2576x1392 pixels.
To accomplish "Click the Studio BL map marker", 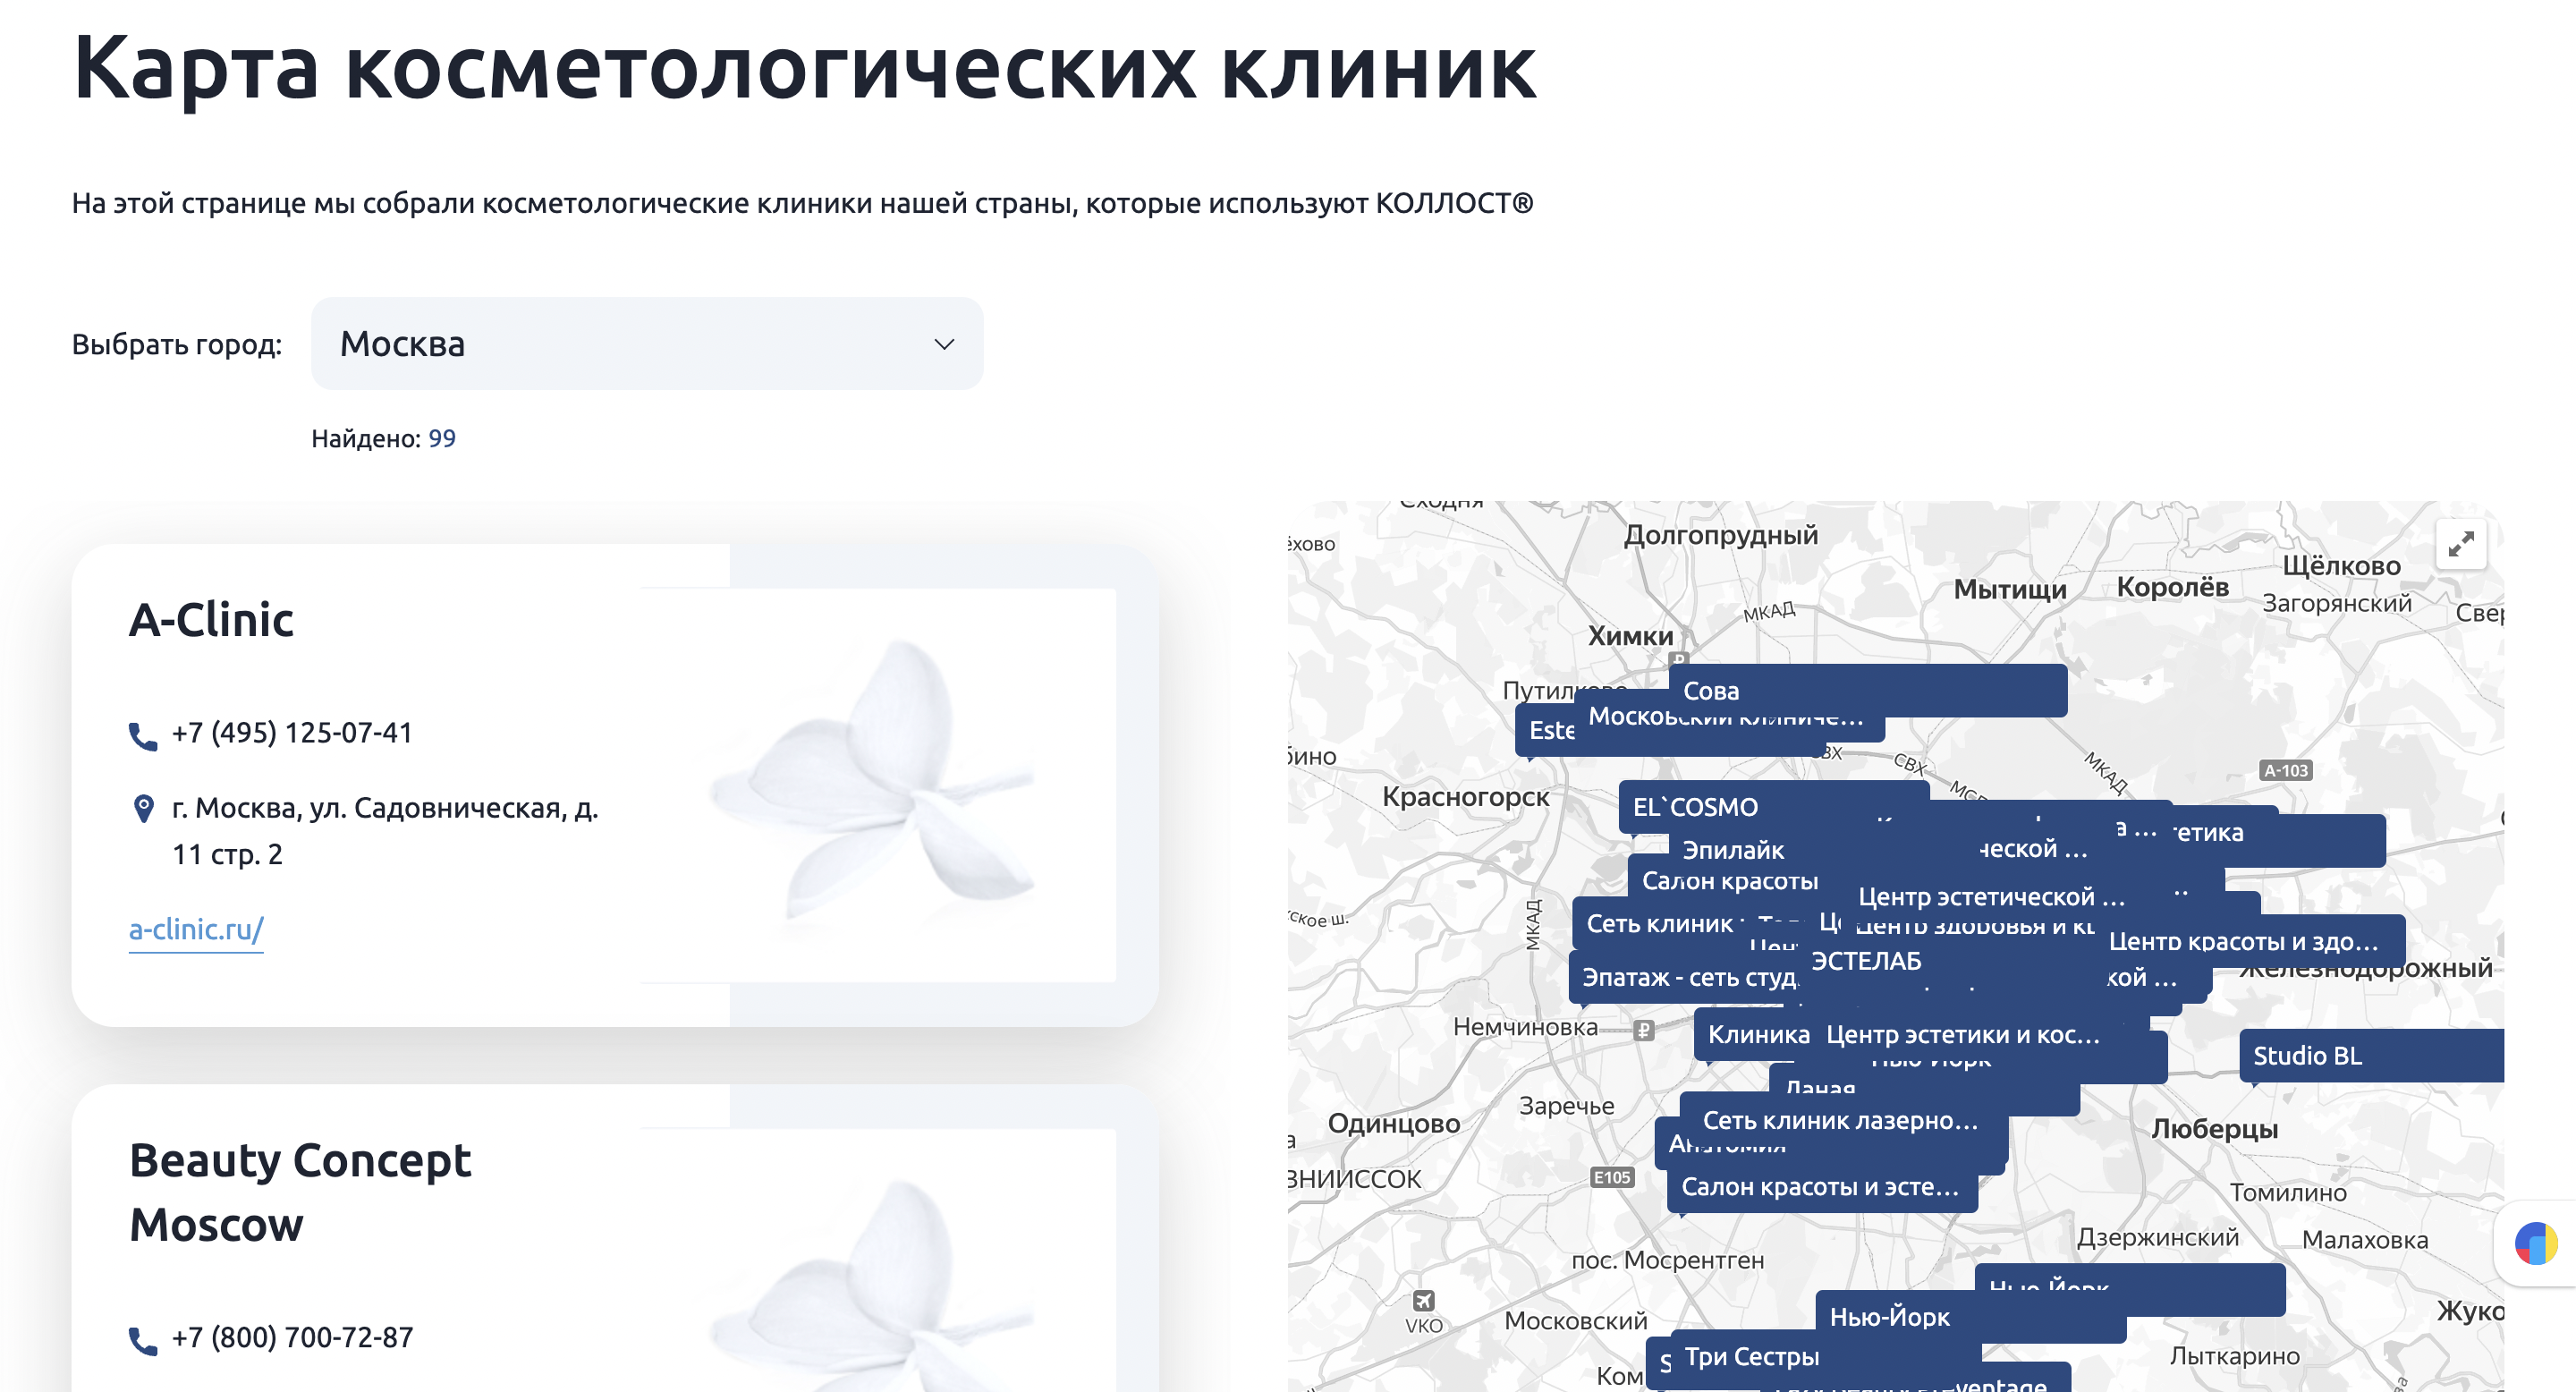I will (x=2371, y=1056).
